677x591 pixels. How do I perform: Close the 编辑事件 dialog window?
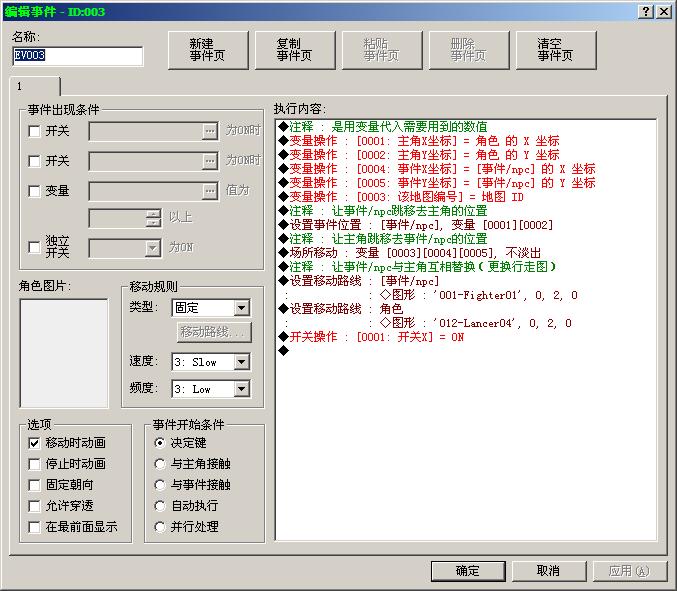pos(664,12)
